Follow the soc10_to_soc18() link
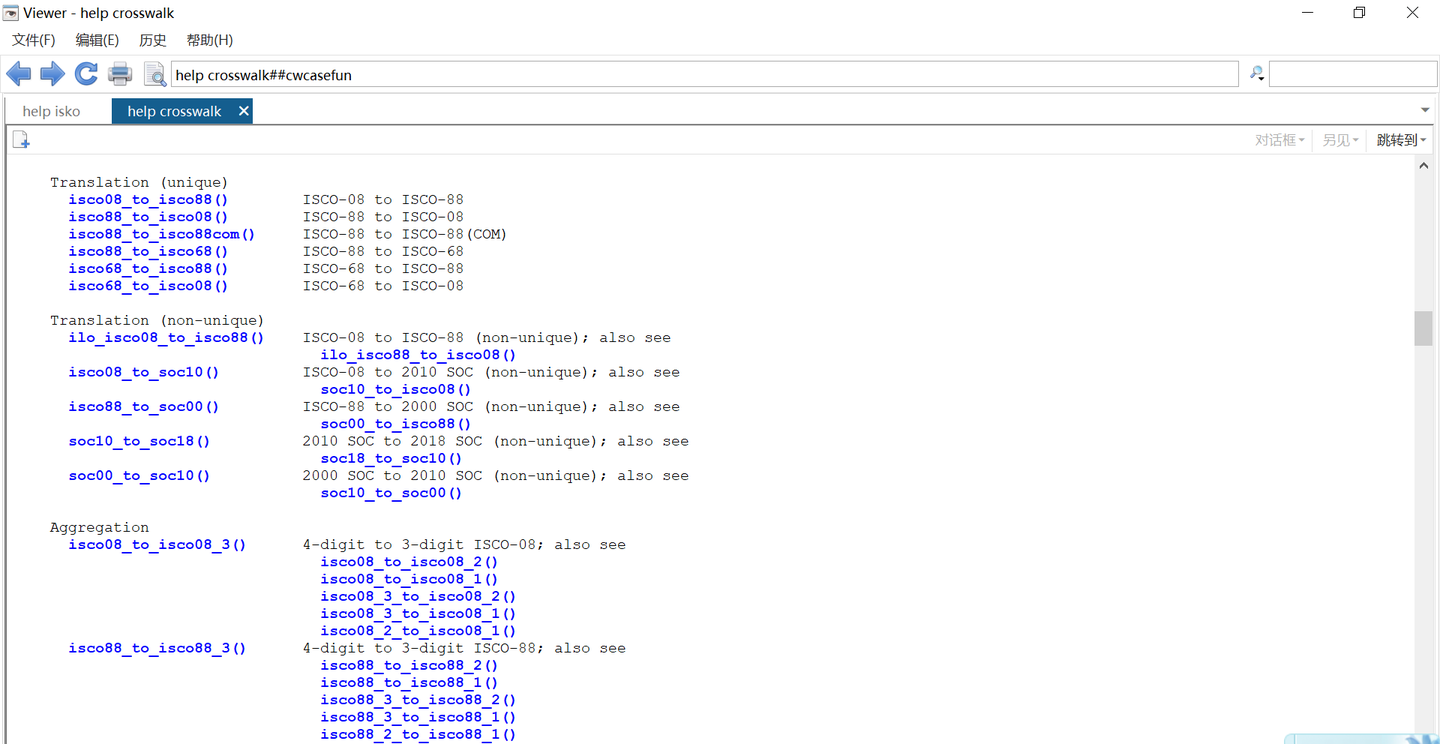This screenshot has width=1440, height=744. click(x=139, y=441)
